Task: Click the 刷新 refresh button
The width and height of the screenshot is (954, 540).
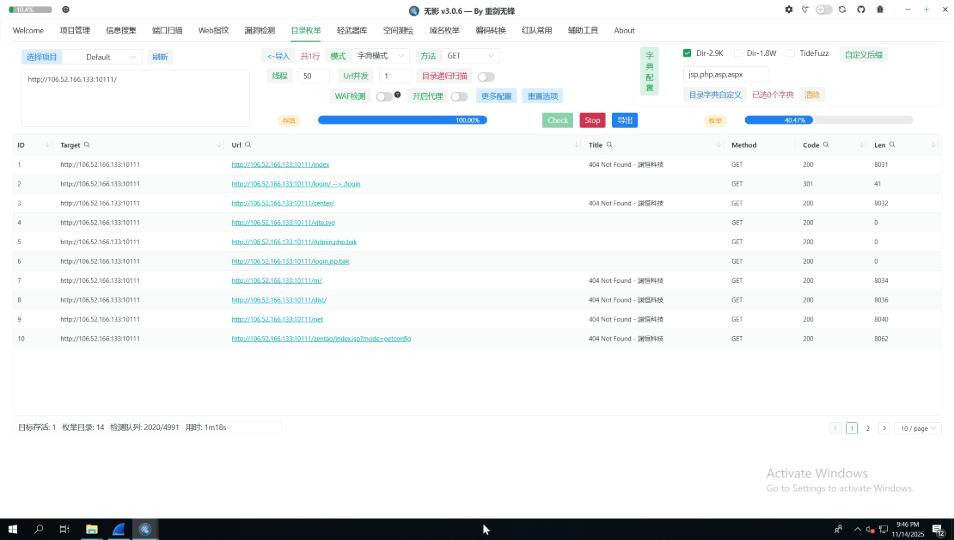Action: (x=160, y=57)
